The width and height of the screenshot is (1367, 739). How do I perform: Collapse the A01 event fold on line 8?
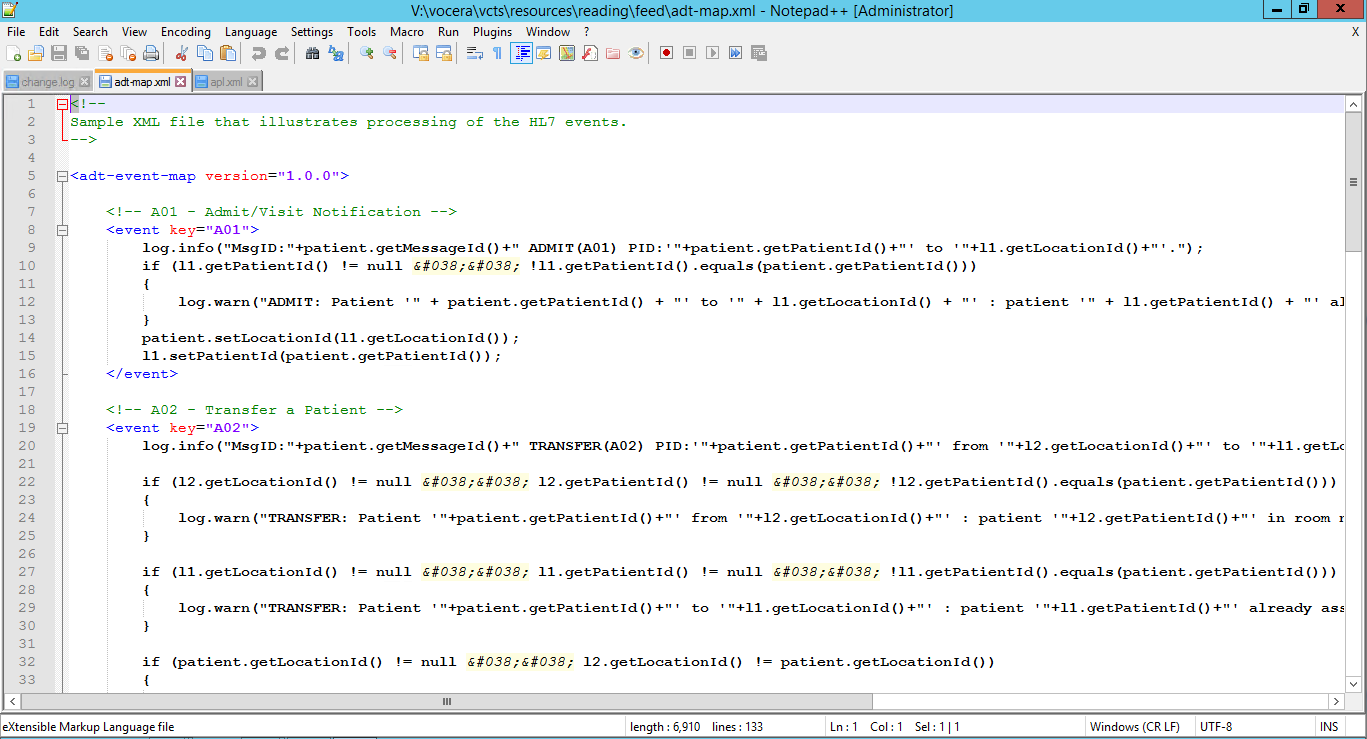[x=62, y=230]
